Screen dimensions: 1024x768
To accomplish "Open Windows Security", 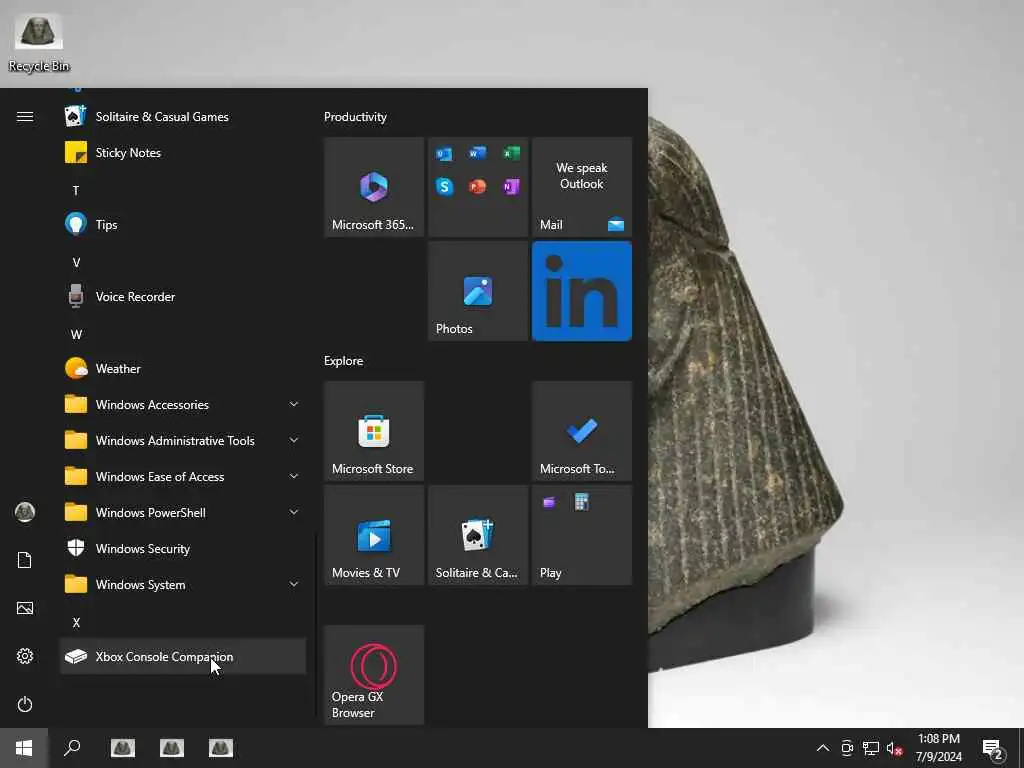I will [183, 549].
